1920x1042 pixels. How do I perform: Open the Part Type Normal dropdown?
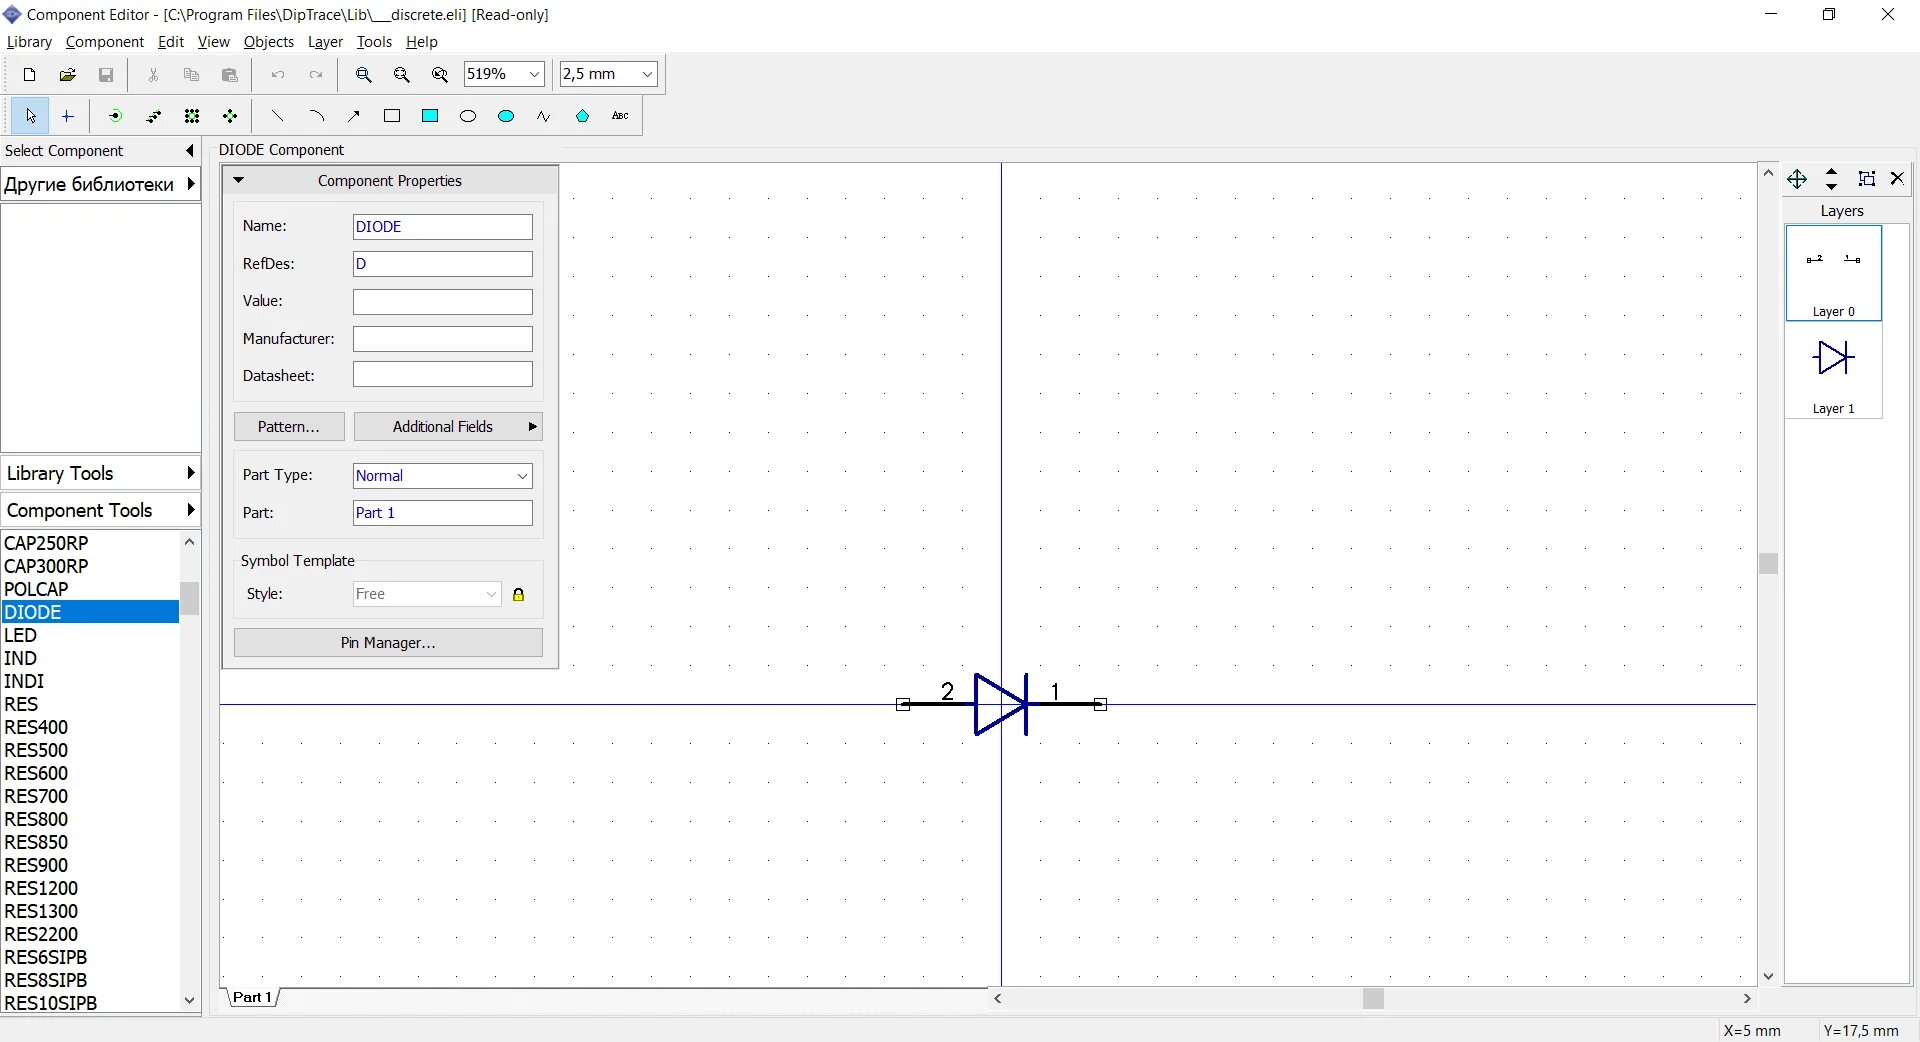(522, 476)
